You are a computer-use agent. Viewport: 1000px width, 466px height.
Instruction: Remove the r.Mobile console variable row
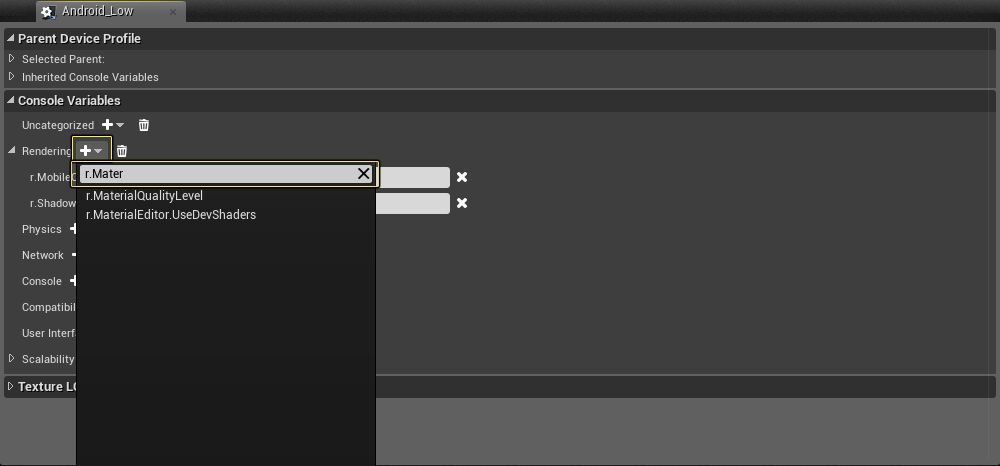click(462, 177)
